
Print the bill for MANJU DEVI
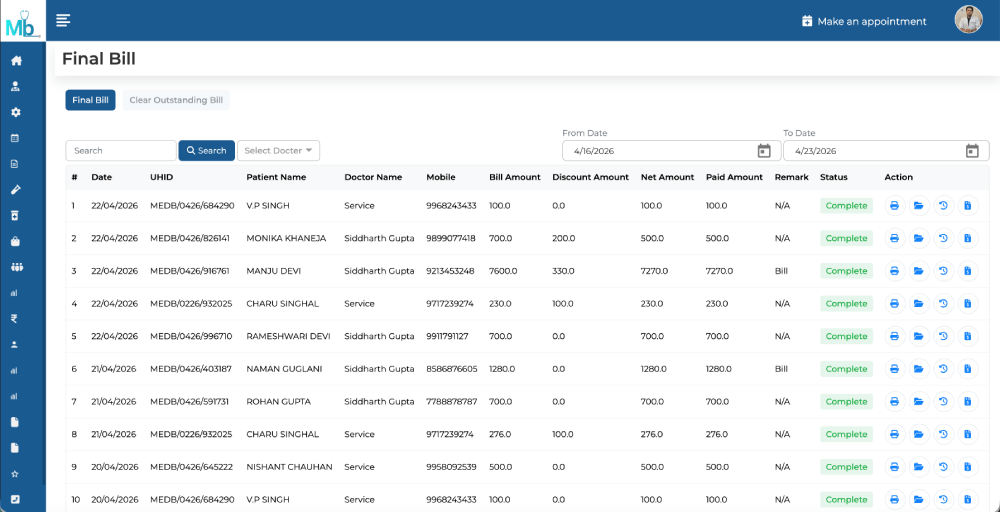point(894,271)
